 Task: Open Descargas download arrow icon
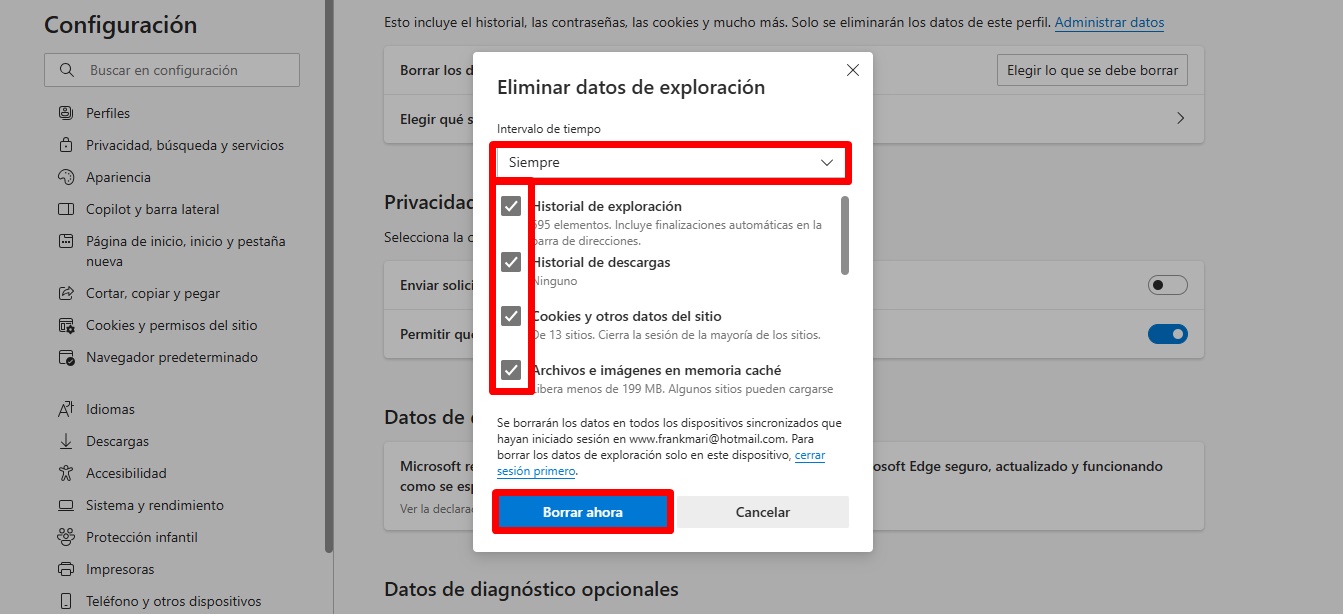pos(66,441)
